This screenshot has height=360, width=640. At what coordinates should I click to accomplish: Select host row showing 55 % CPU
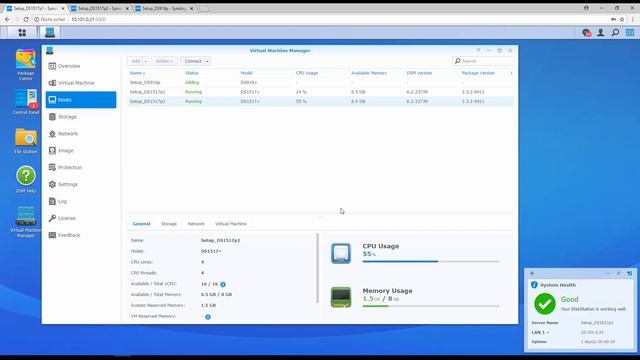coord(320,102)
